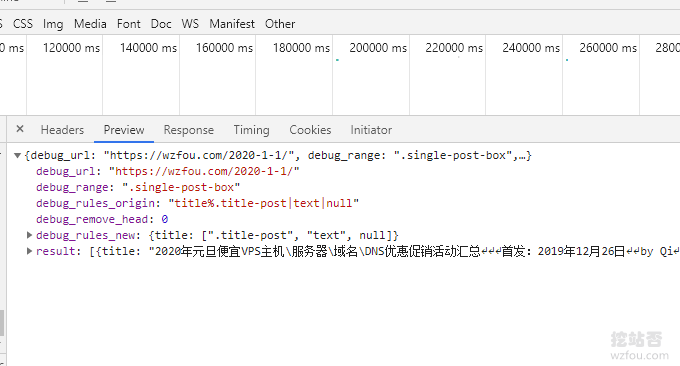
Task: Select the debug_rules_origin value
Action: click(x=264, y=203)
